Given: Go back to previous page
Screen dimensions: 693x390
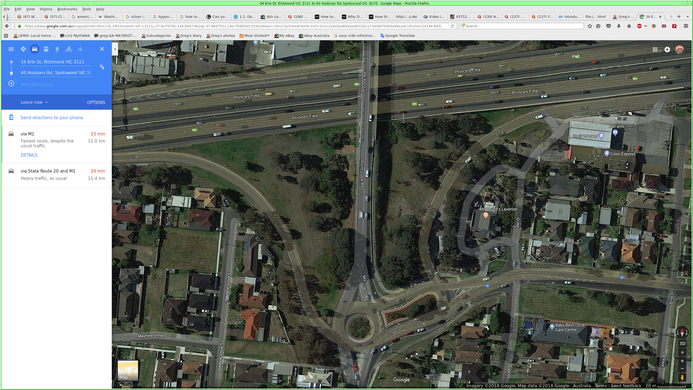Looking at the screenshot, I should click(7, 26).
